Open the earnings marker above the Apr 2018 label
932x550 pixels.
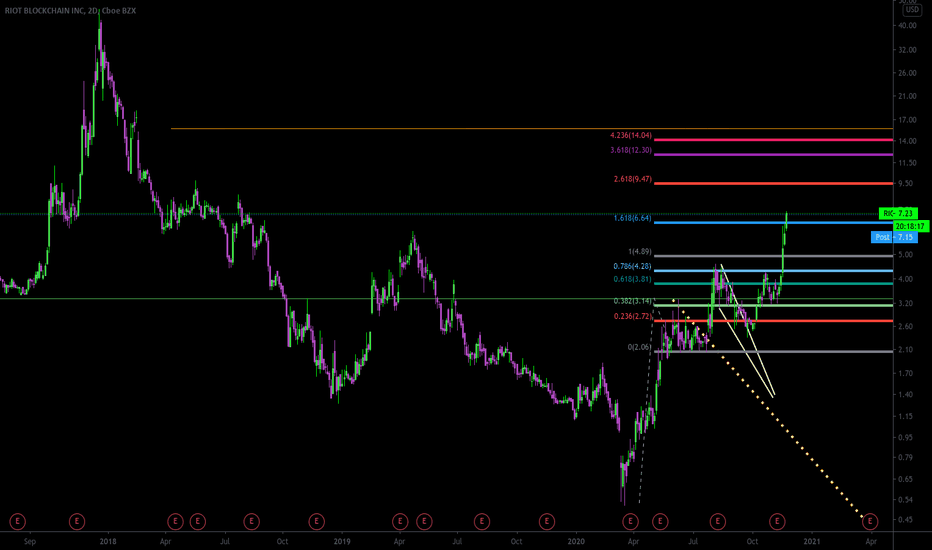[x=175, y=521]
